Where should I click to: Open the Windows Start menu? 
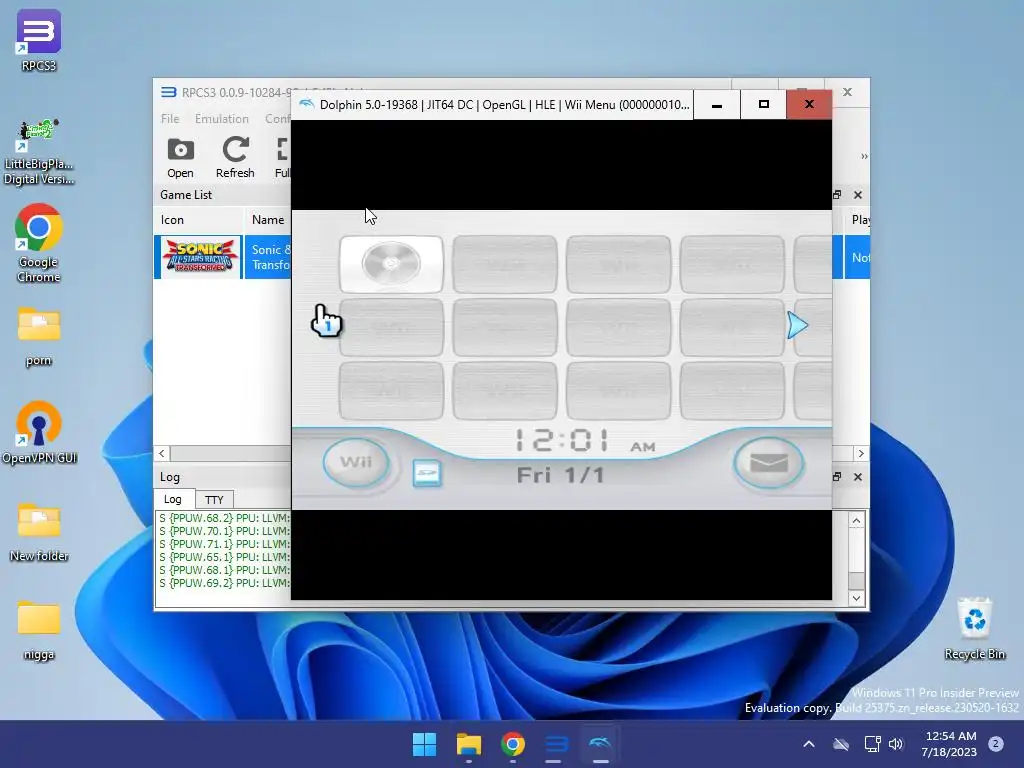(424, 744)
